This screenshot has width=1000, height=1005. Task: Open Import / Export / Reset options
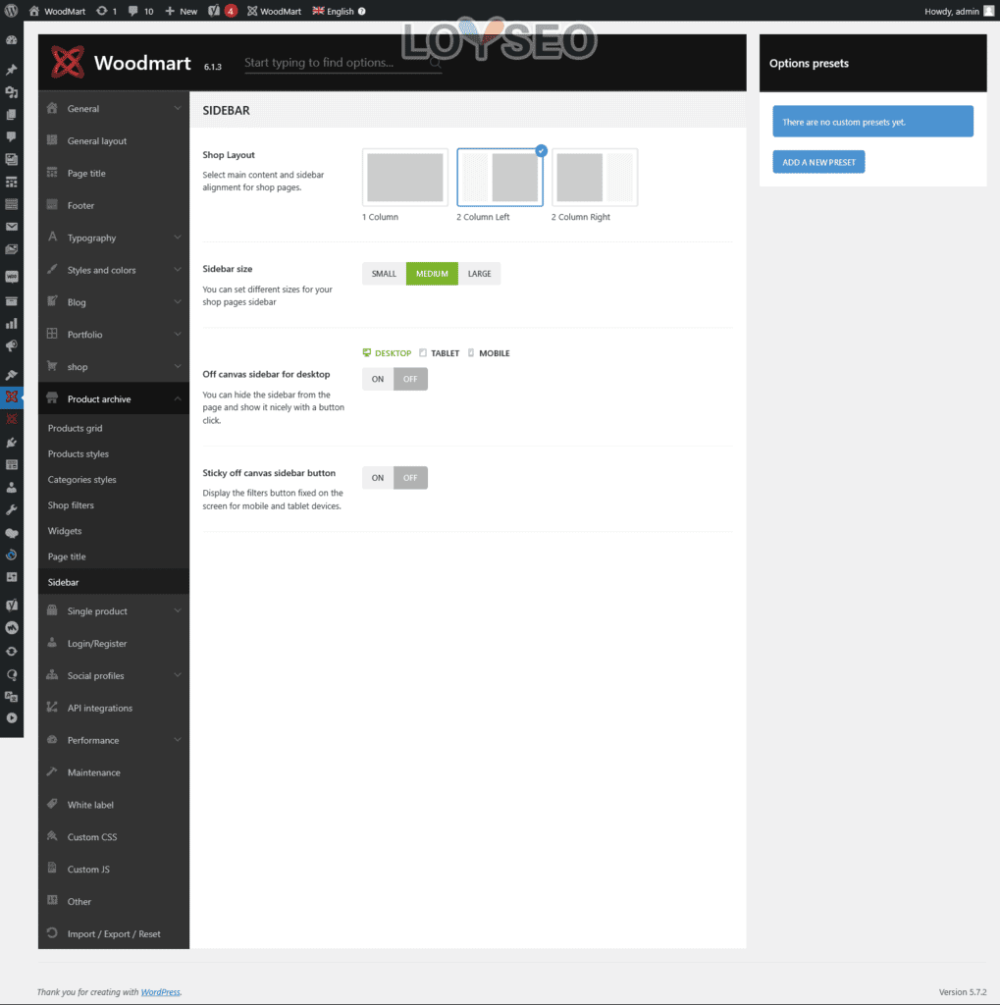113,933
